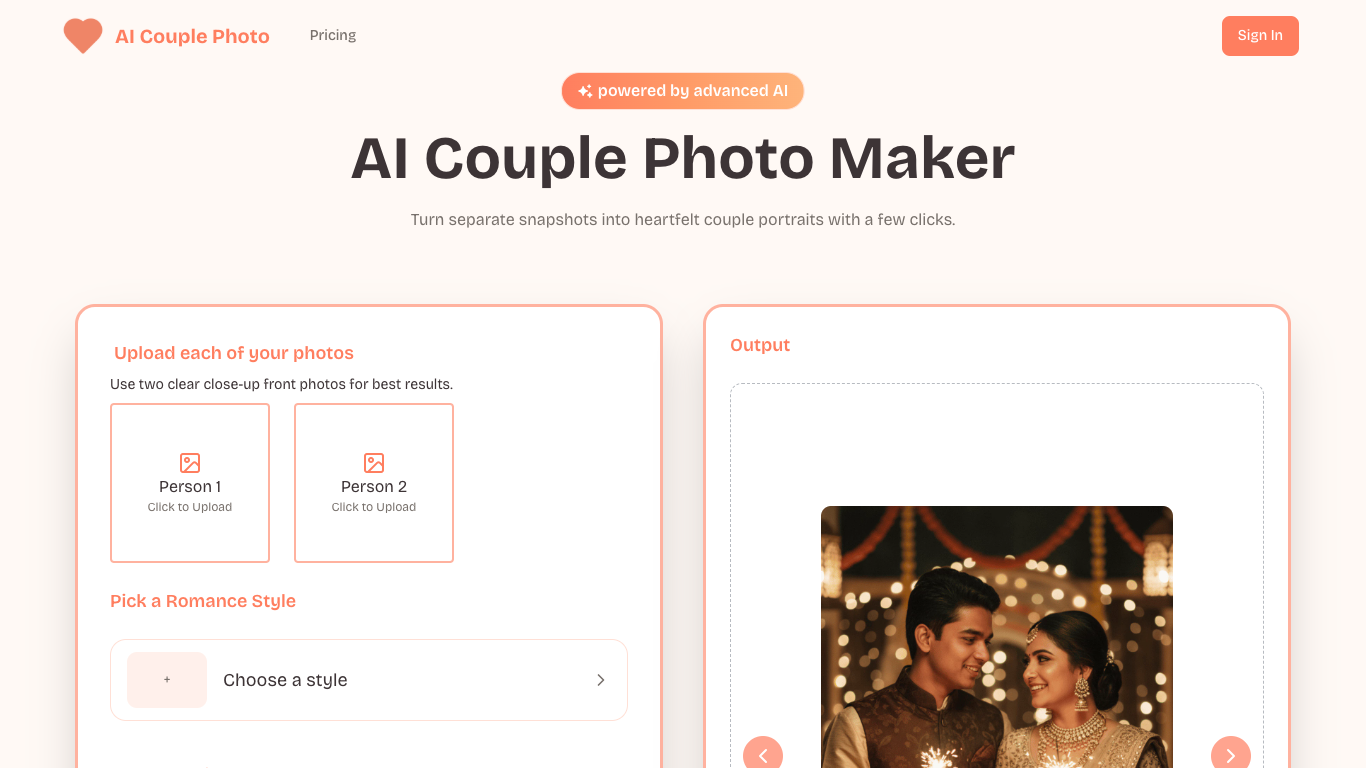This screenshot has width=1366, height=768.
Task: Open the Choose a style selector
Action: tap(369, 680)
